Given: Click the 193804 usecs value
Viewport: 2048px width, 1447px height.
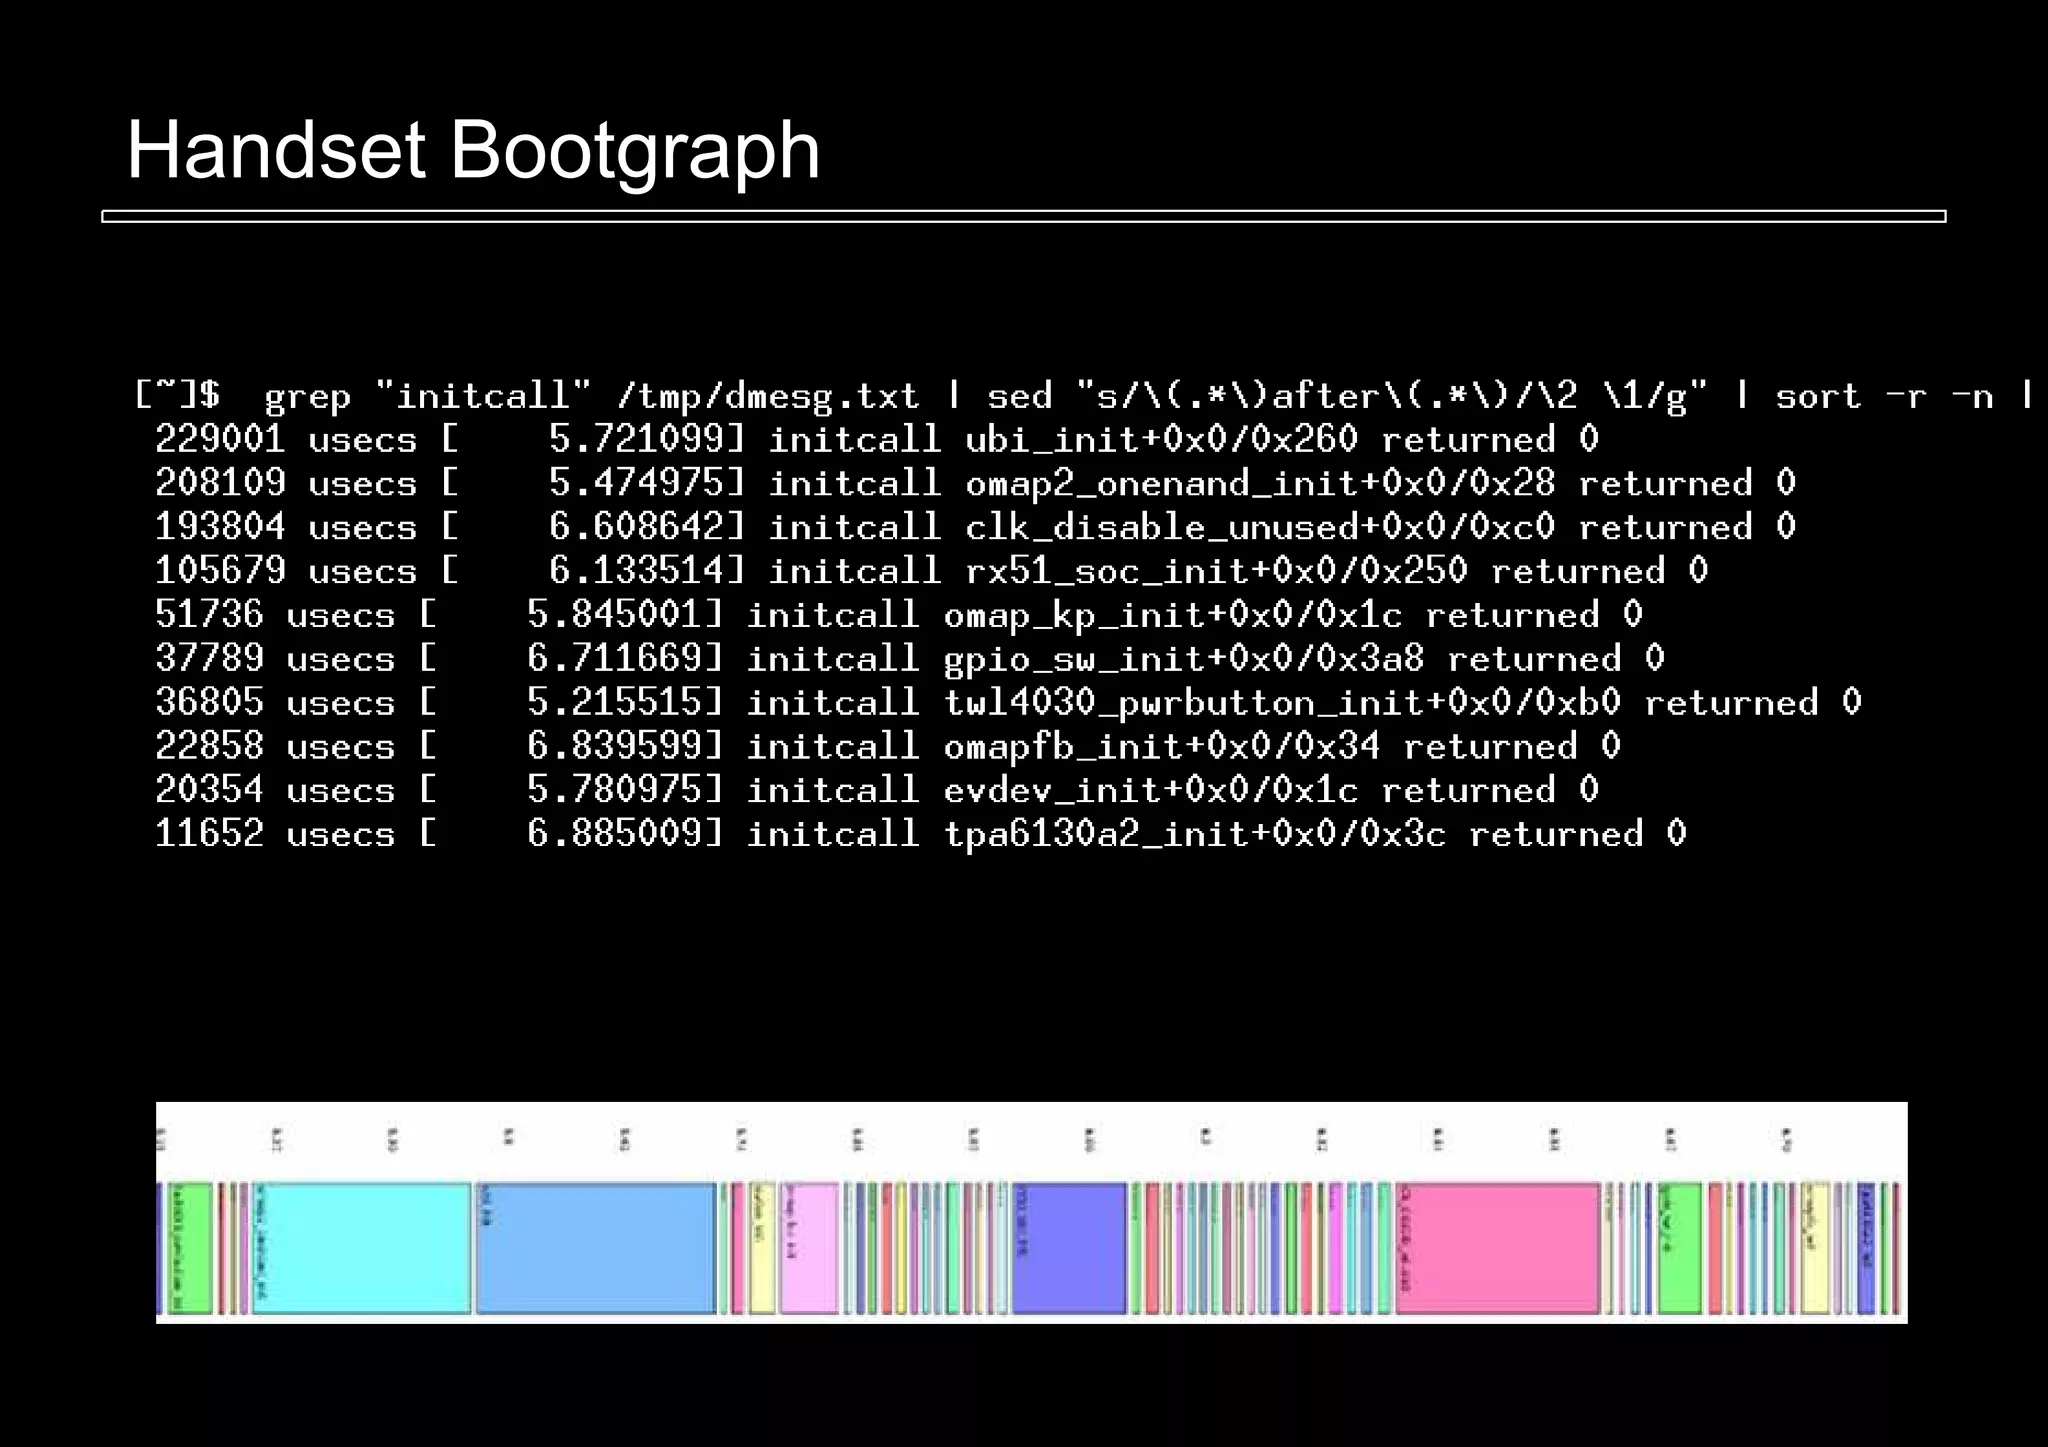Looking at the screenshot, I should 285,527.
